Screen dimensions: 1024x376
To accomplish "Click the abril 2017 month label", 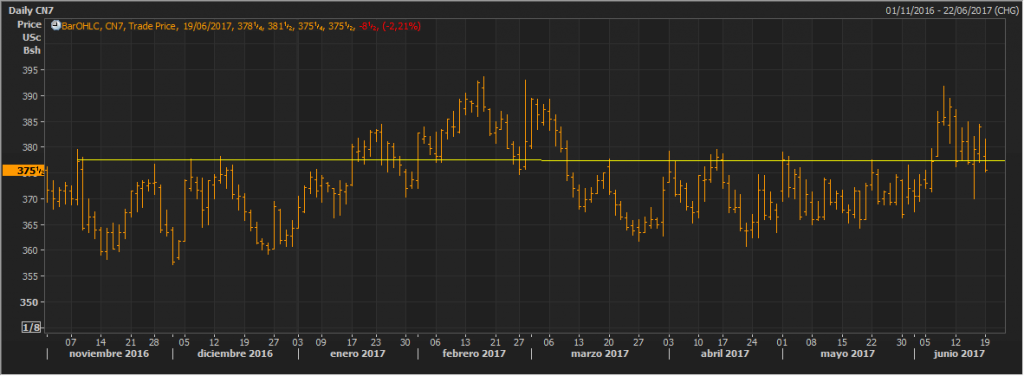I will point(725,353).
